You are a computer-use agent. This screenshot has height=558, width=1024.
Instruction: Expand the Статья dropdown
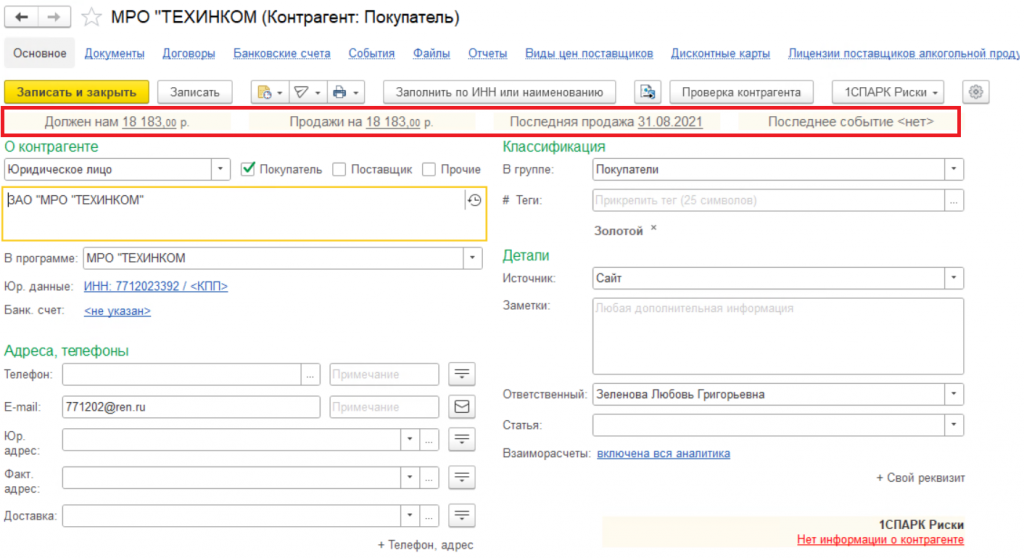(x=953, y=425)
